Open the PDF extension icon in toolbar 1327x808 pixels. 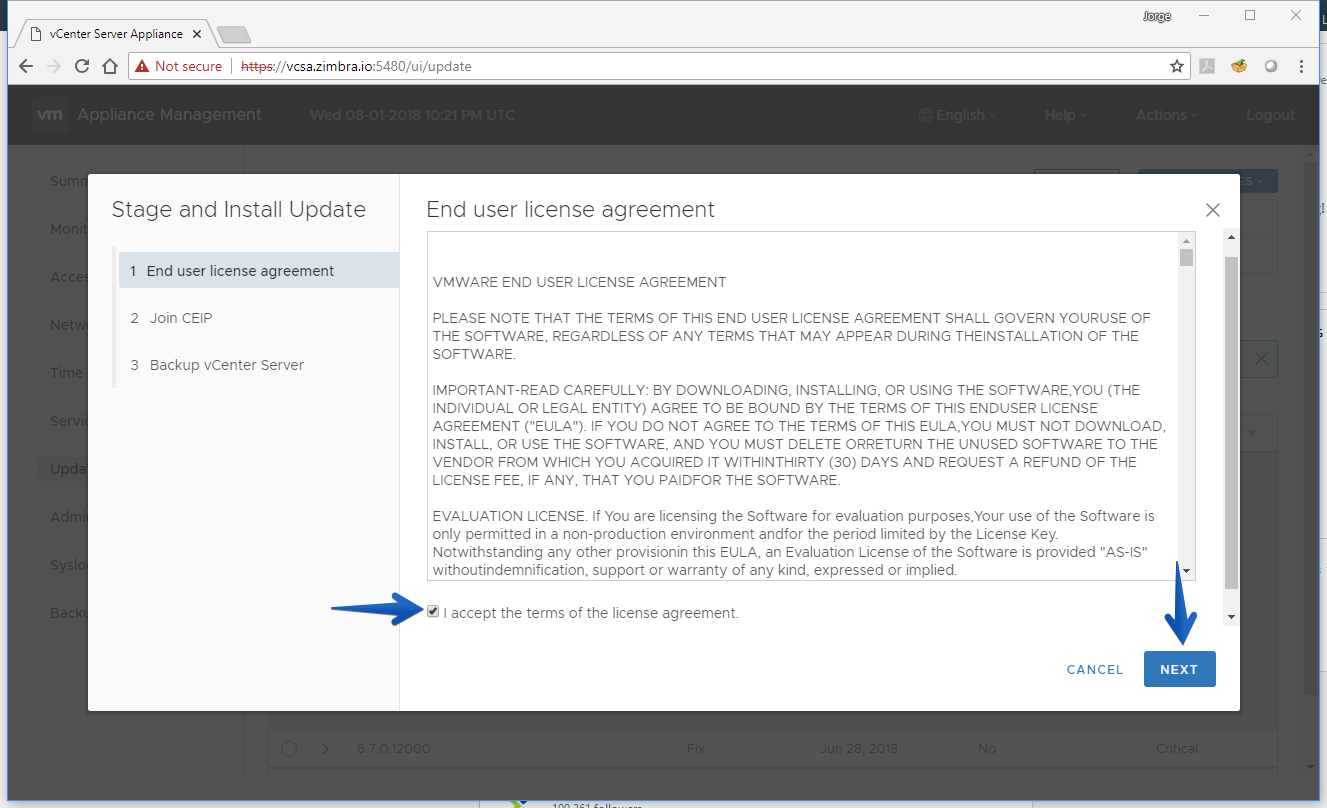[x=1208, y=67]
